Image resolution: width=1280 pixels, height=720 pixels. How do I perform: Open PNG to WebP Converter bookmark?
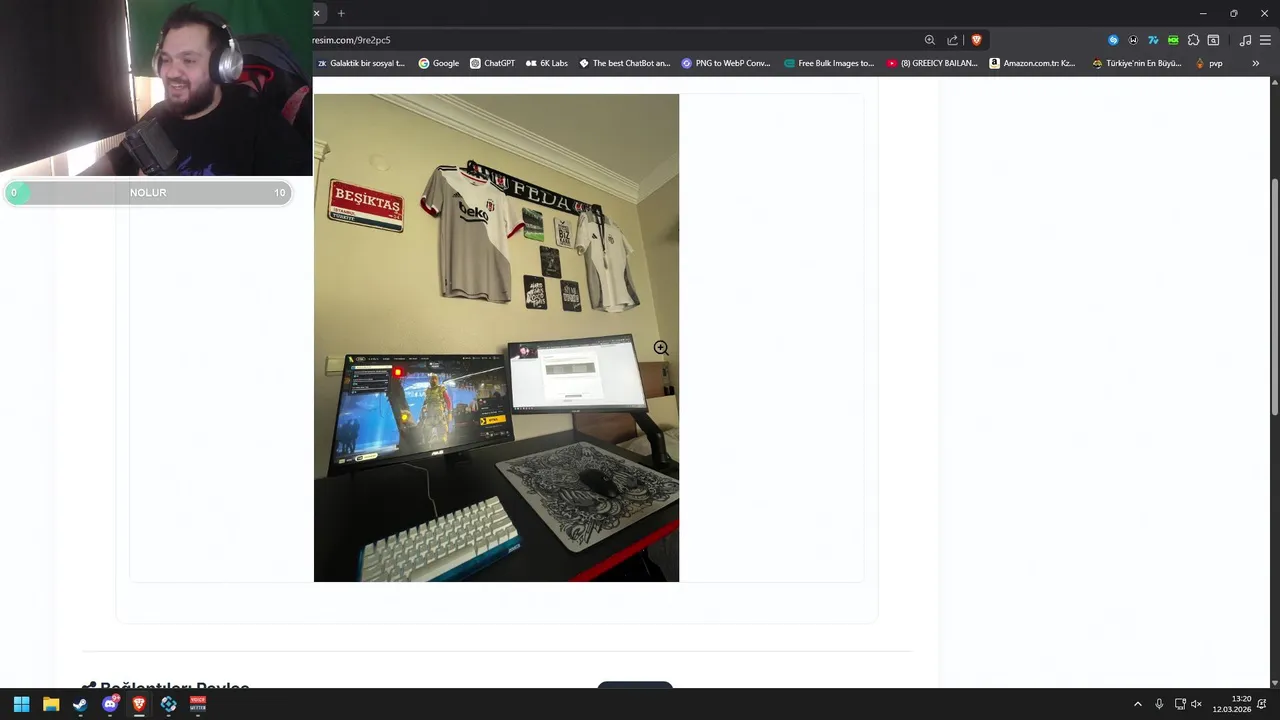pyautogui.click(x=726, y=63)
